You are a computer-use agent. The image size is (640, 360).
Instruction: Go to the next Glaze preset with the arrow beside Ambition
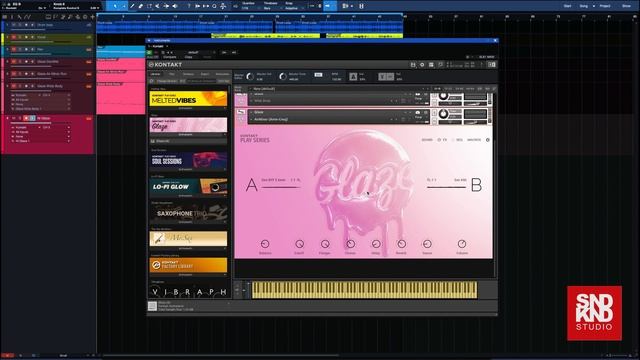tap(396, 120)
